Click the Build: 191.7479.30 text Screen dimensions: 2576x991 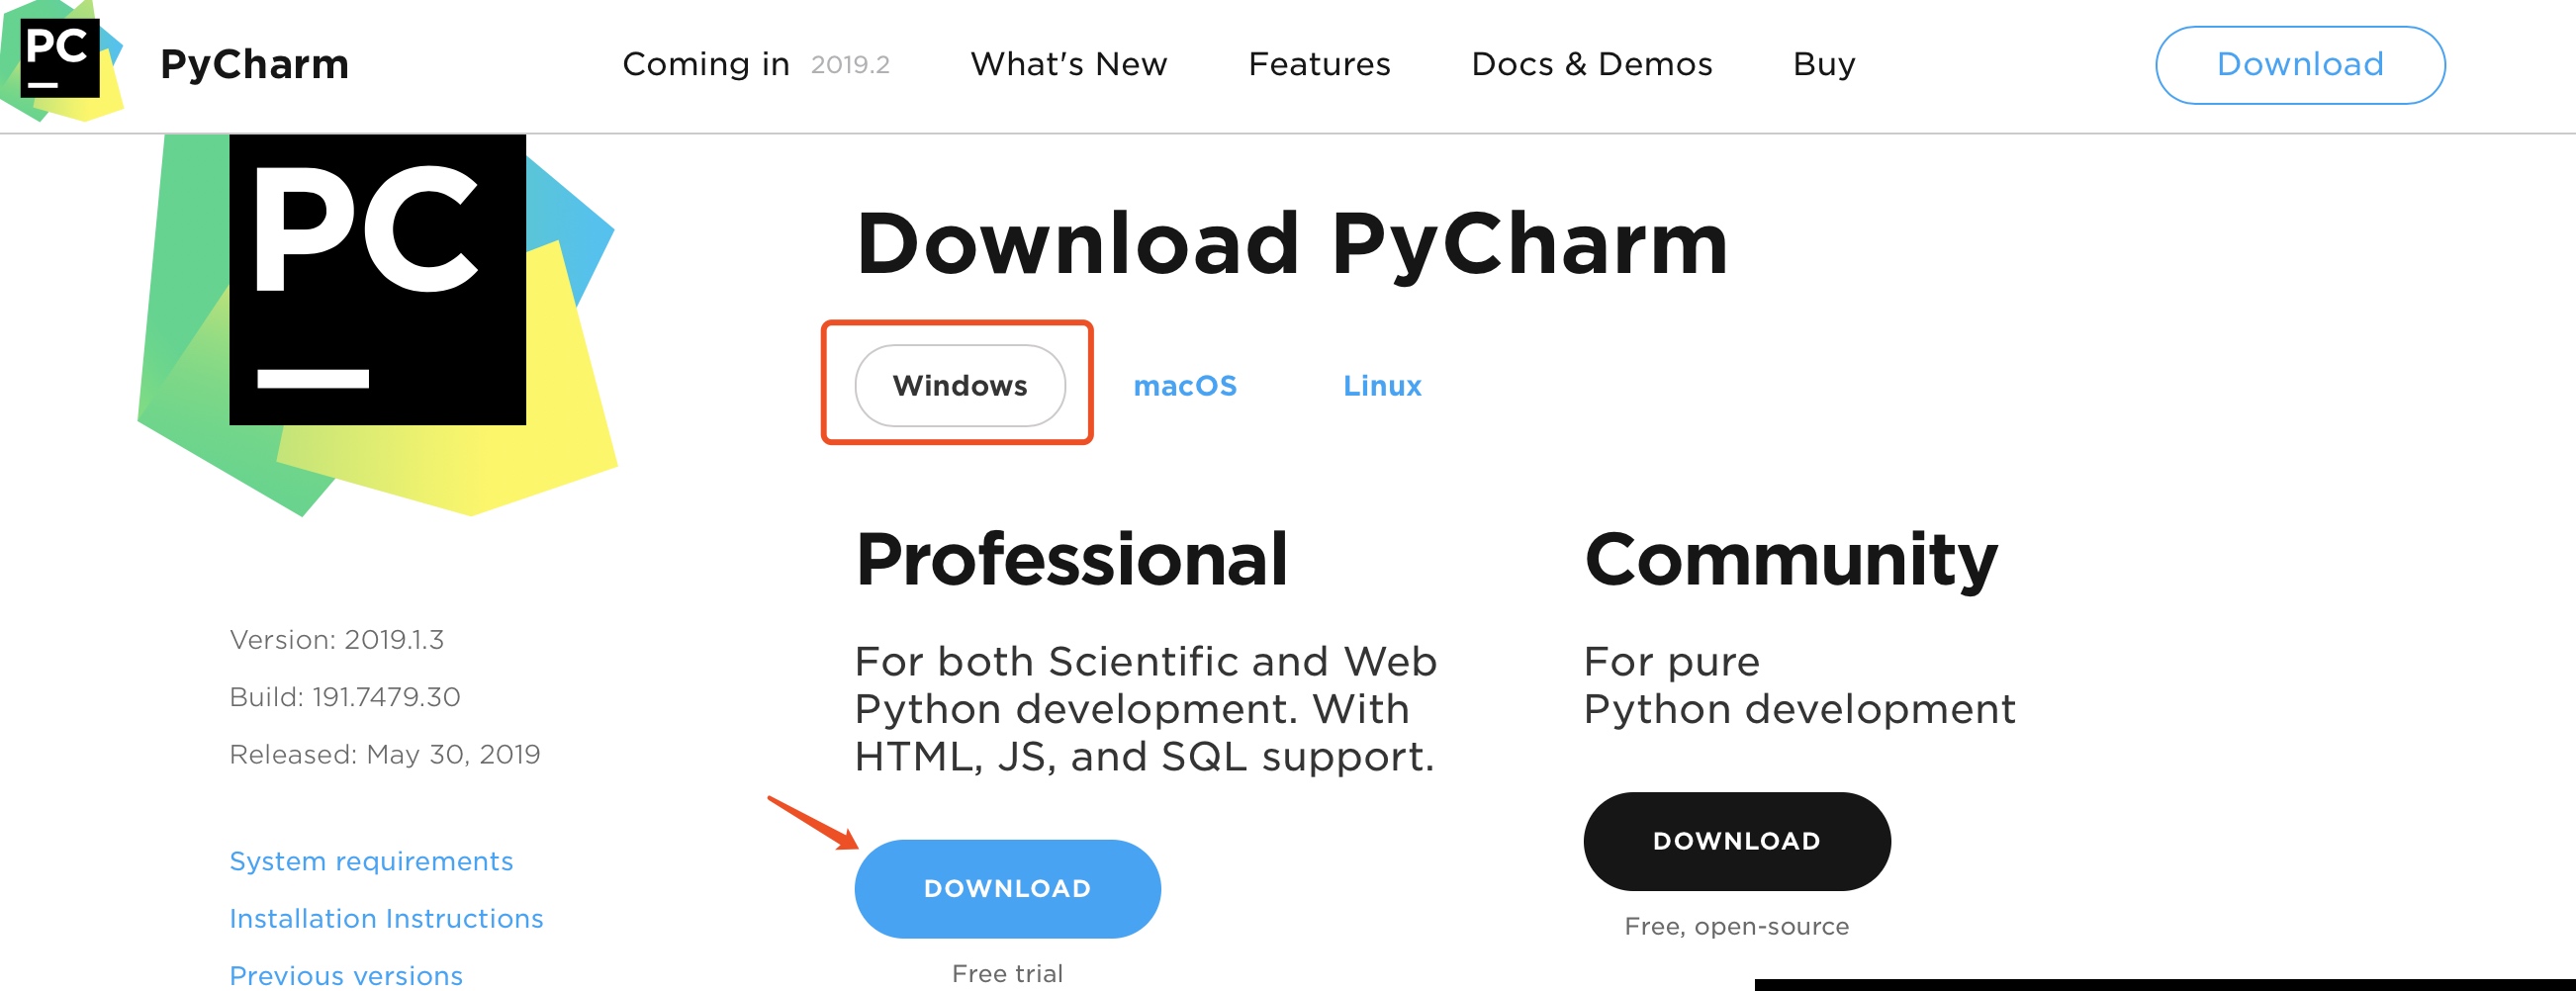click(x=345, y=696)
